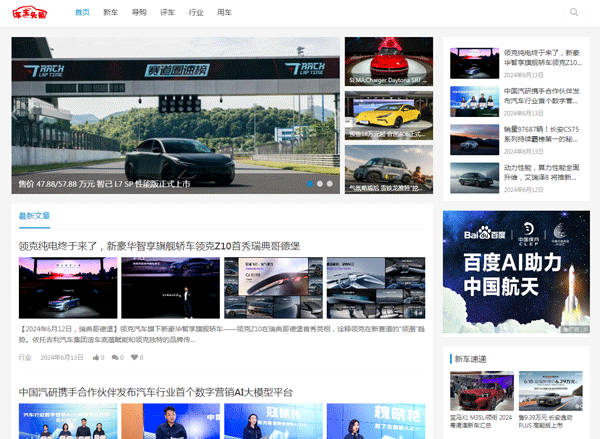Open first image of 中国汽研 article gallery
Viewport: 600px width, 439px height.
68,421
